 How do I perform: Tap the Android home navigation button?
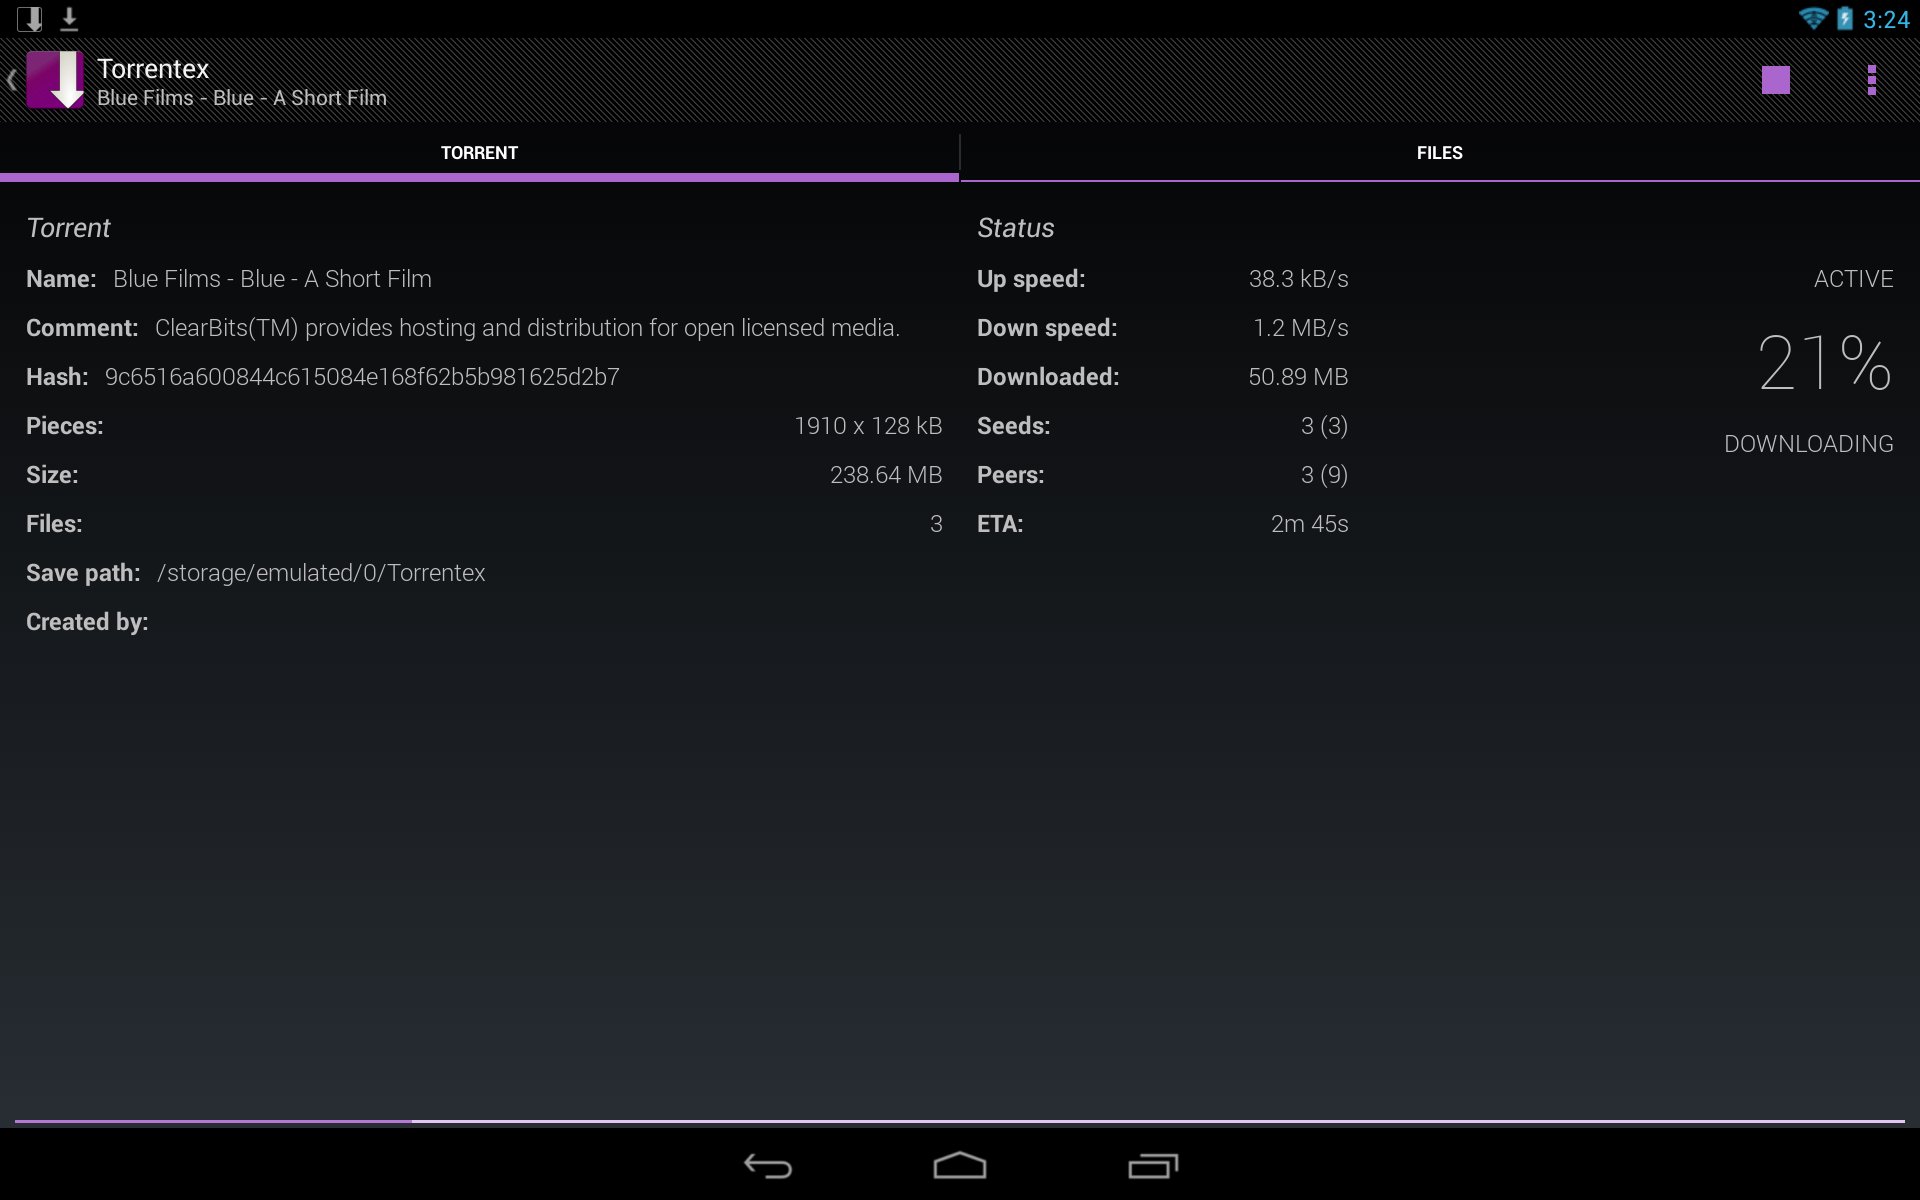coord(959,1166)
